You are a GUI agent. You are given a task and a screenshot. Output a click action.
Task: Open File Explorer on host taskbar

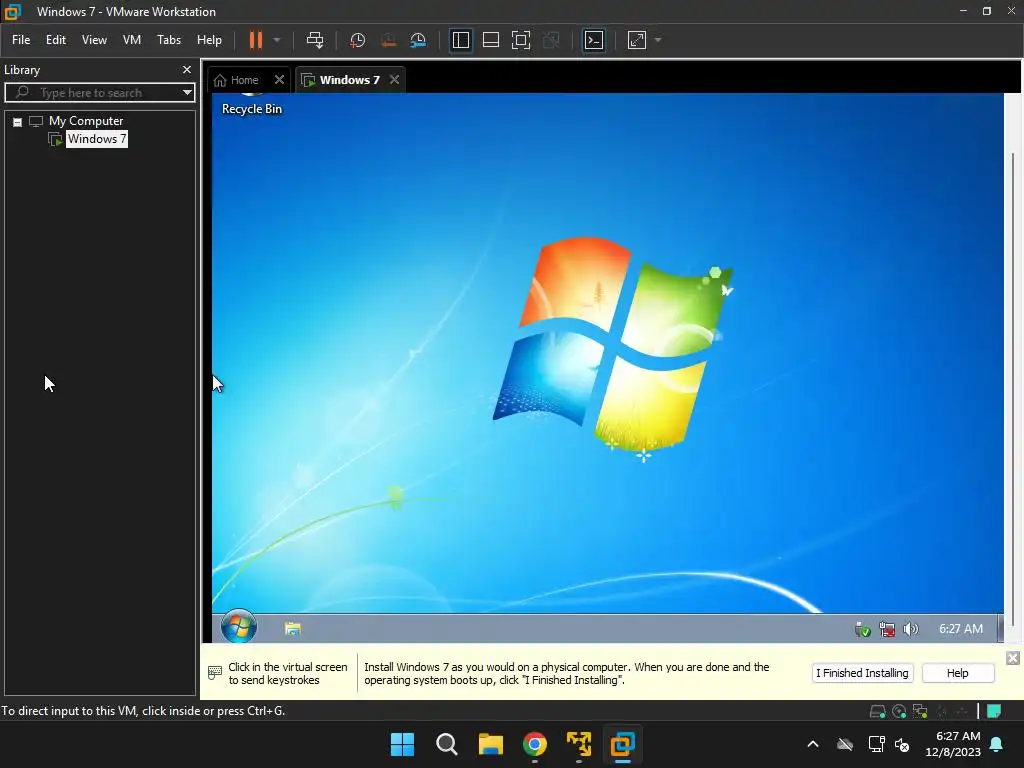[490, 744]
